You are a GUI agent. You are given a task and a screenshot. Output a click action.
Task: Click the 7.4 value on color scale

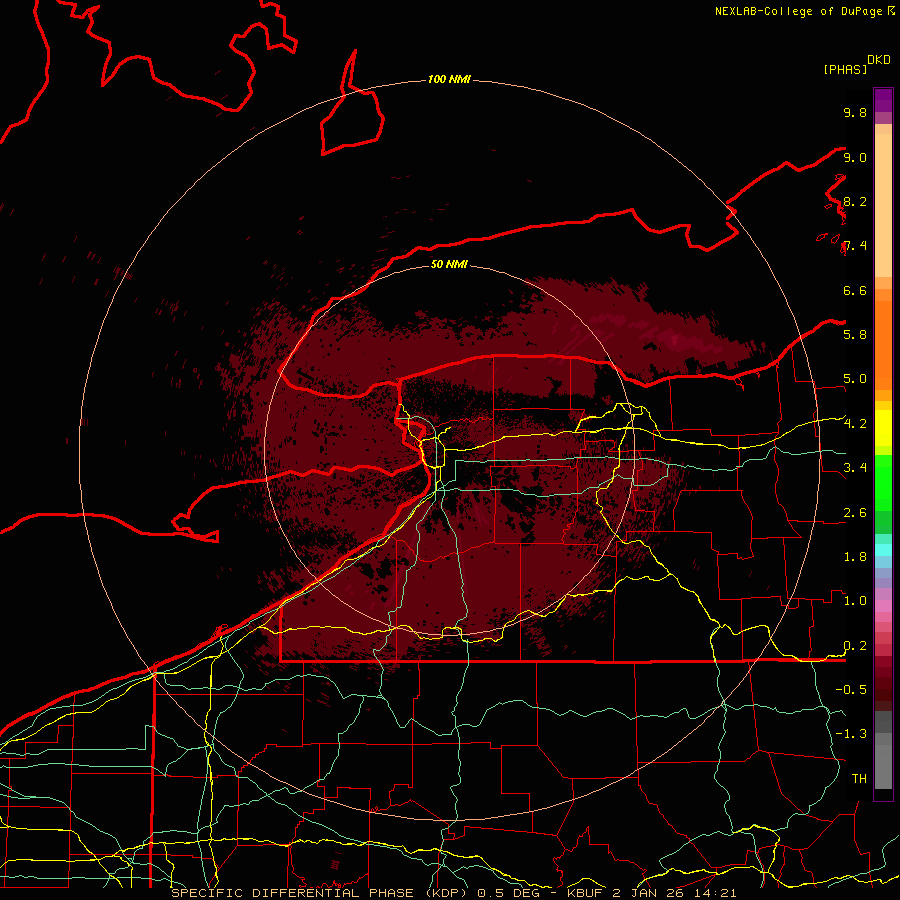click(855, 246)
